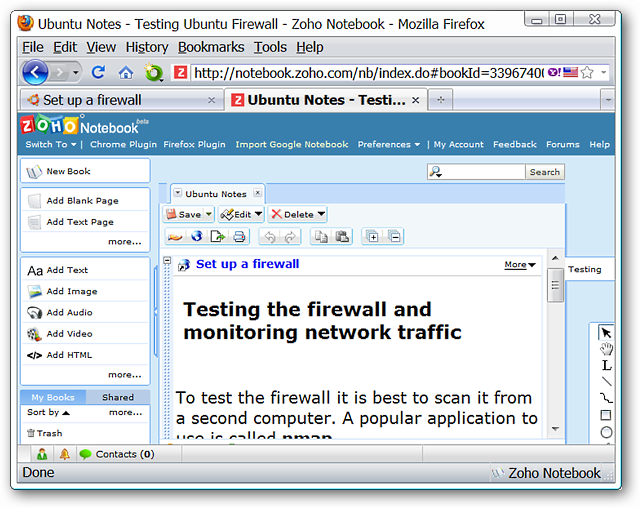Viewport: 640px width, 508px height.
Task: Open the Switch To dropdown
Action: tap(51, 144)
